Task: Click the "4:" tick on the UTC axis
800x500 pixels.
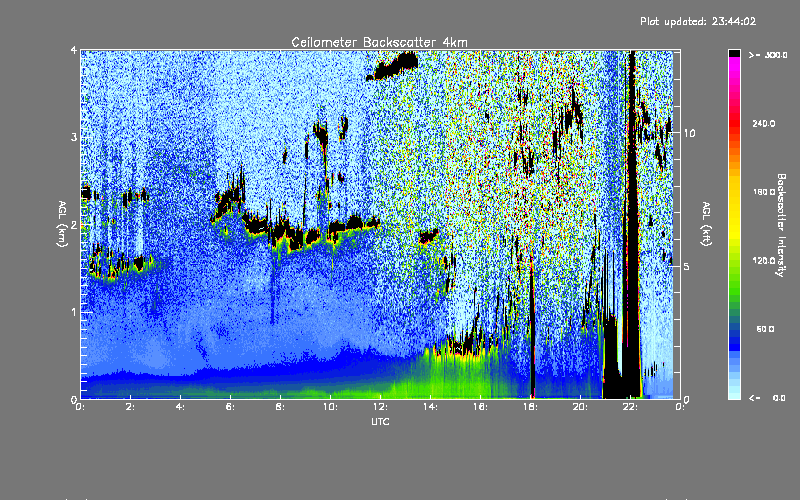Action: pyautogui.click(x=181, y=407)
